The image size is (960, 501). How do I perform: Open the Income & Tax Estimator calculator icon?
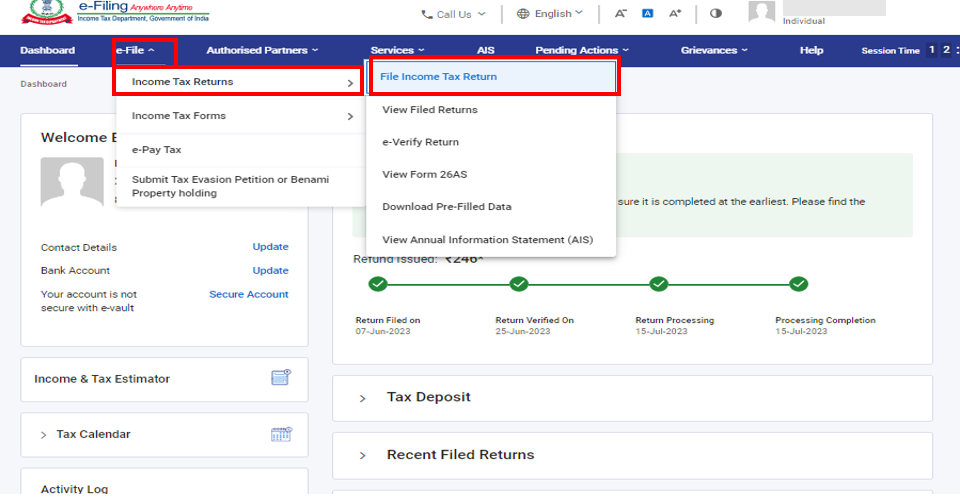tap(281, 378)
